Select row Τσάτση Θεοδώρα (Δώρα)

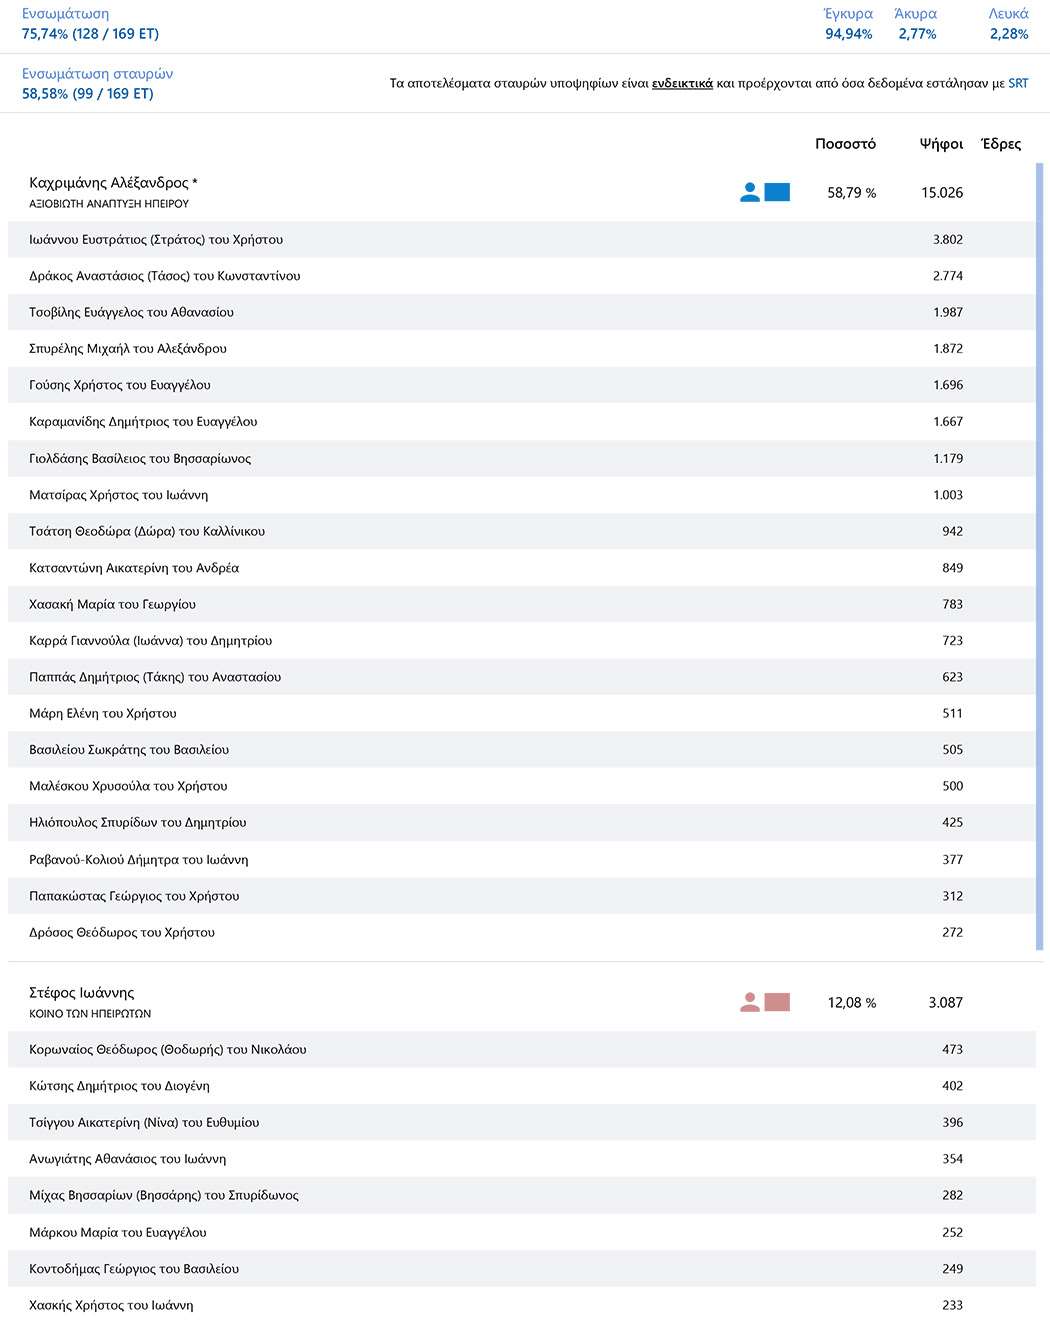[522, 531]
